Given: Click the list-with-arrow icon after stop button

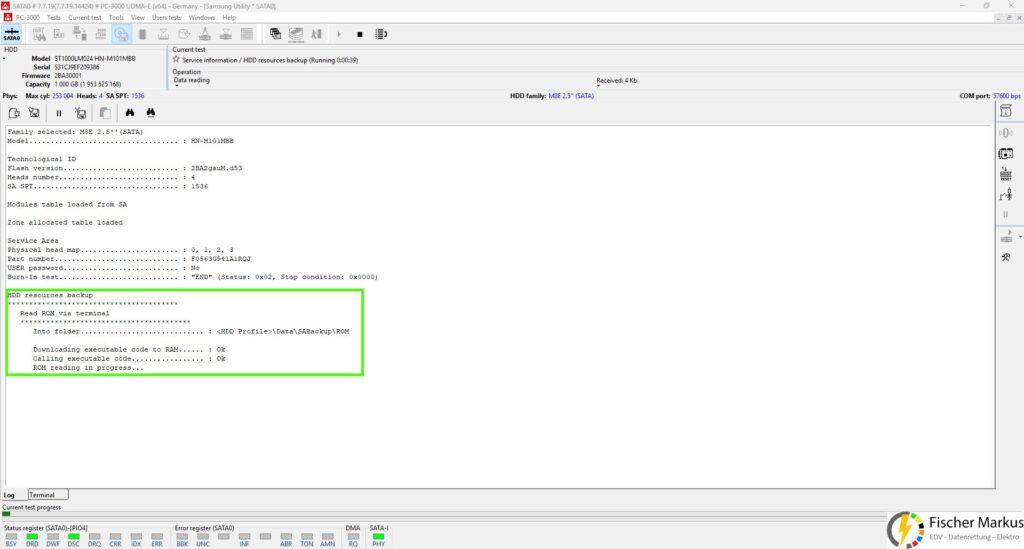Looking at the screenshot, I should pyautogui.click(x=381, y=34).
